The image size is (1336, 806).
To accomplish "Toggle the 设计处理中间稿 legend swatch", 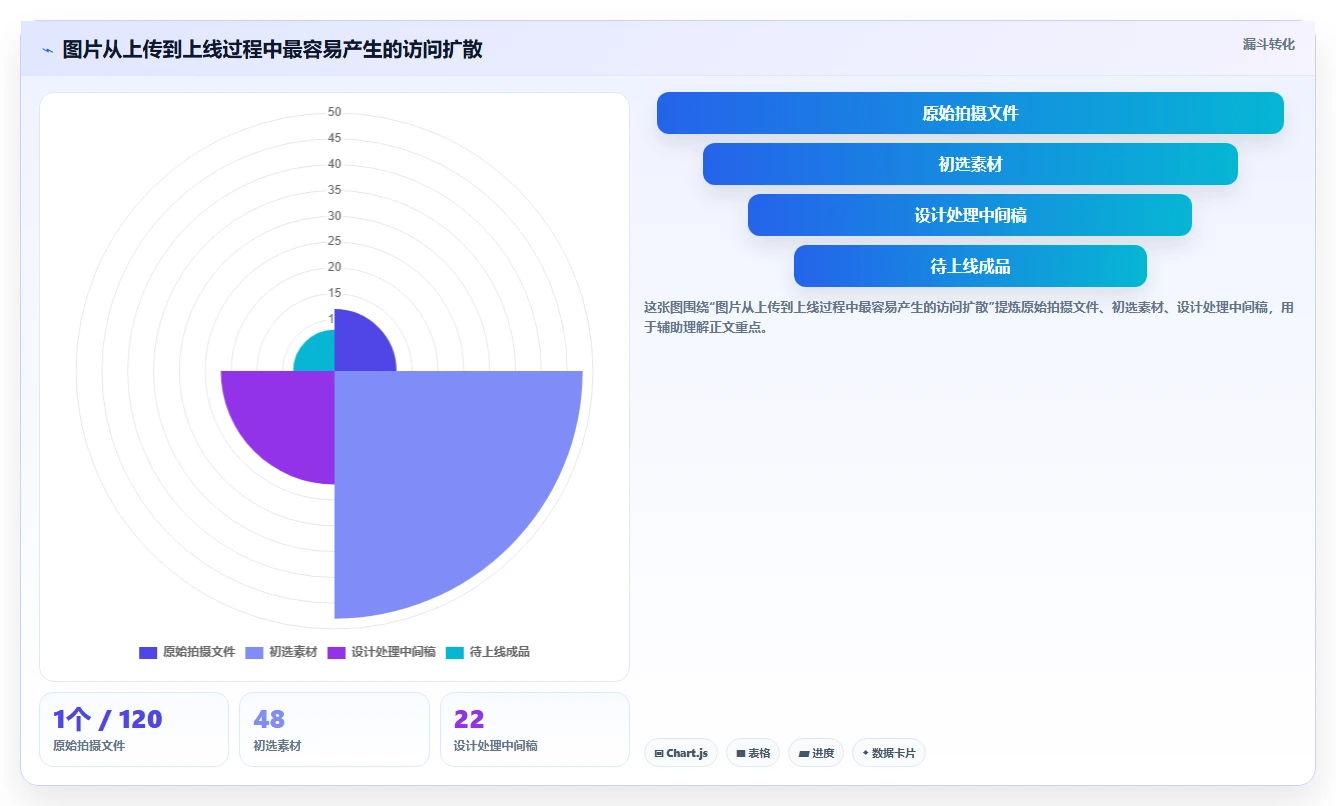I will pos(336,652).
